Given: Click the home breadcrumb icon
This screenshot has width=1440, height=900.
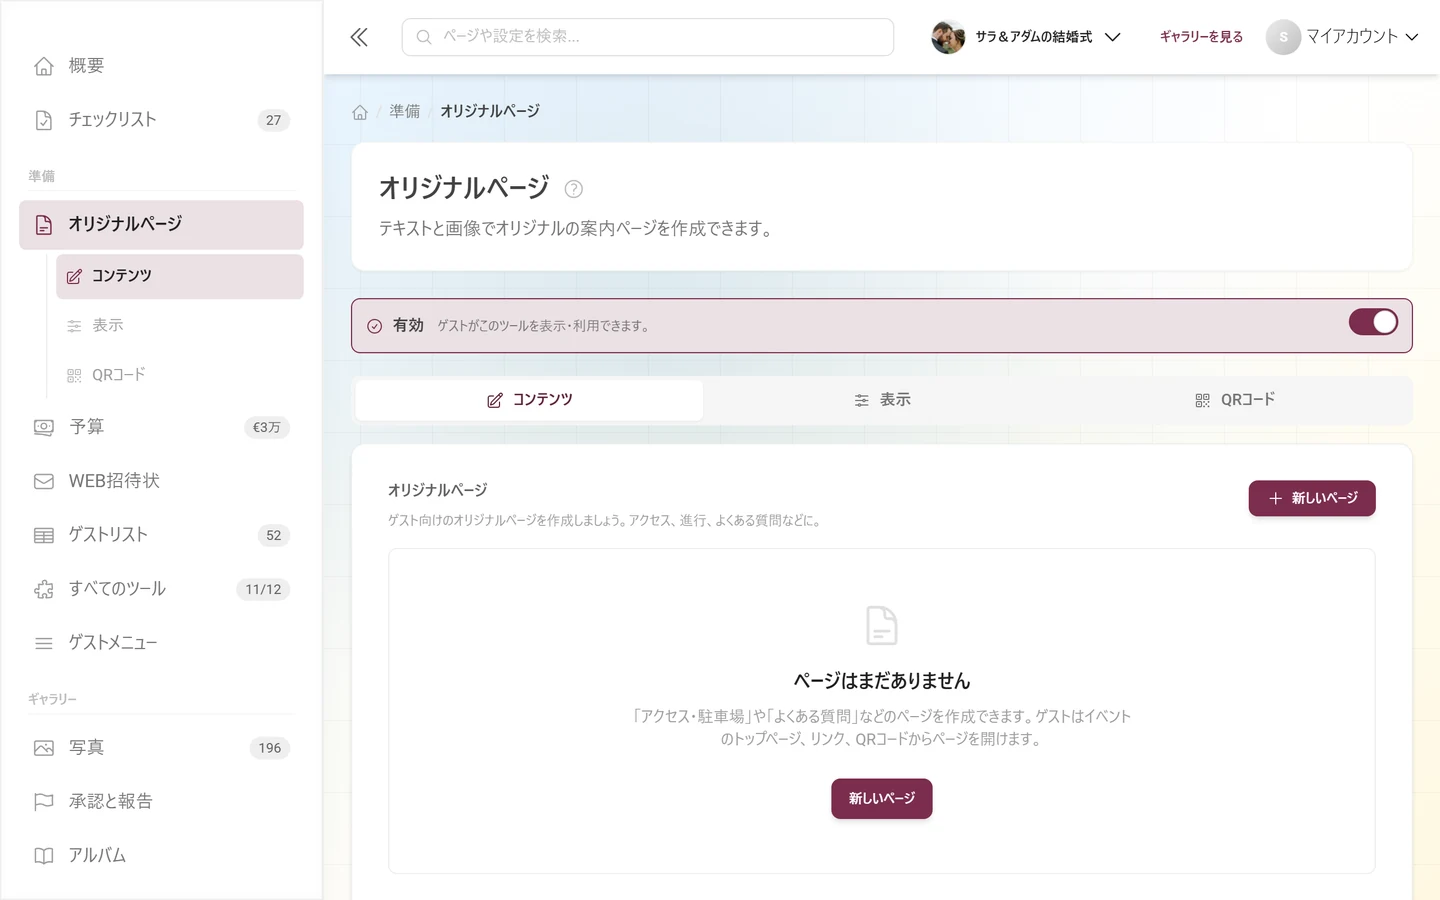Looking at the screenshot, I should pyautogui.click(x=360, y=112).
